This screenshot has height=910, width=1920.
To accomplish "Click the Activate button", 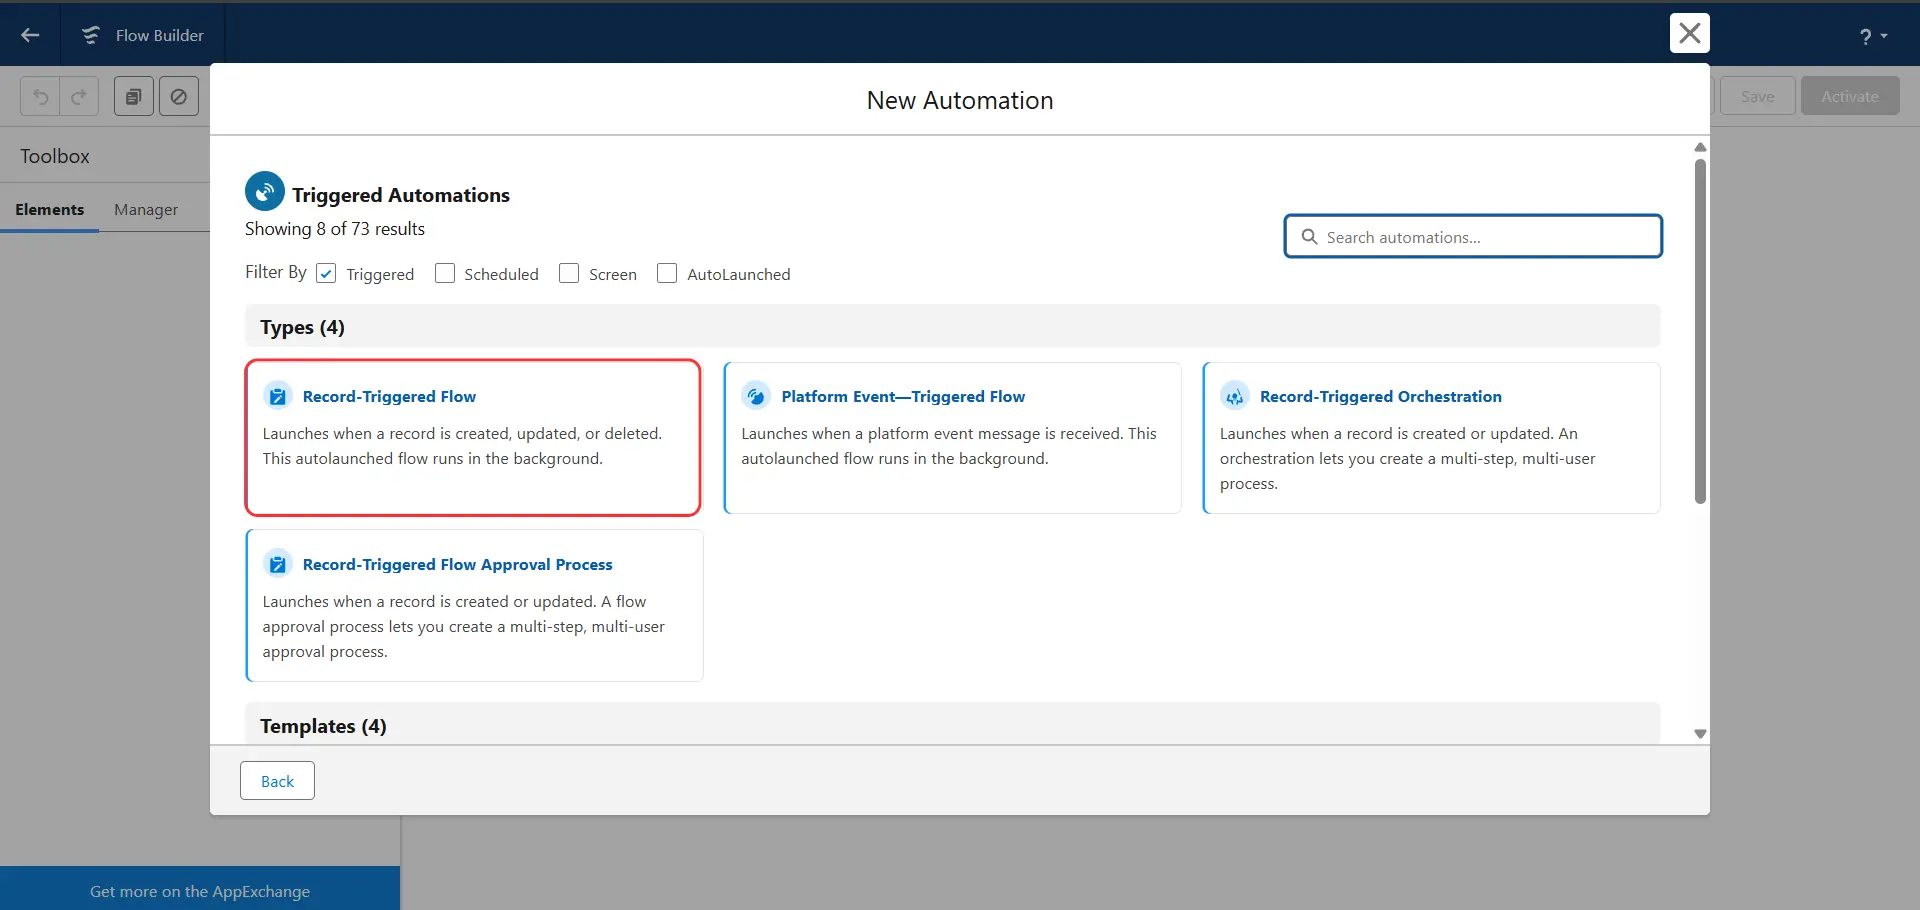I will pyautogui.click(x=1850, y=96).
